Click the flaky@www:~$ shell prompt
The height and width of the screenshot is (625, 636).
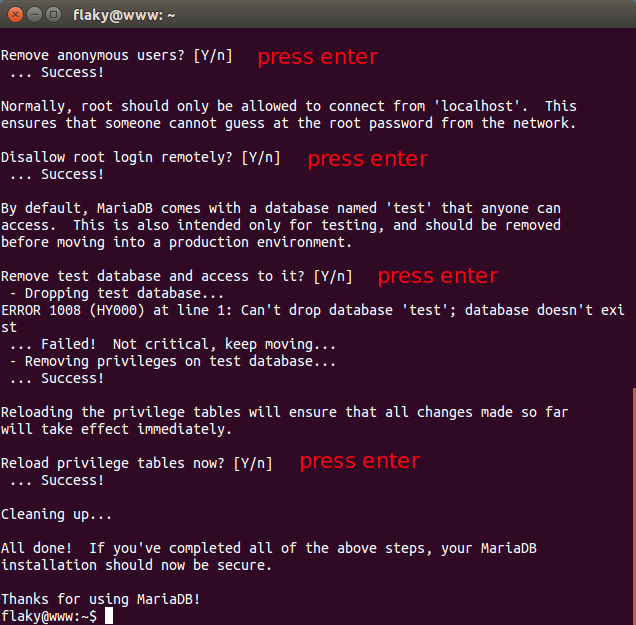(x=49, y=616)
